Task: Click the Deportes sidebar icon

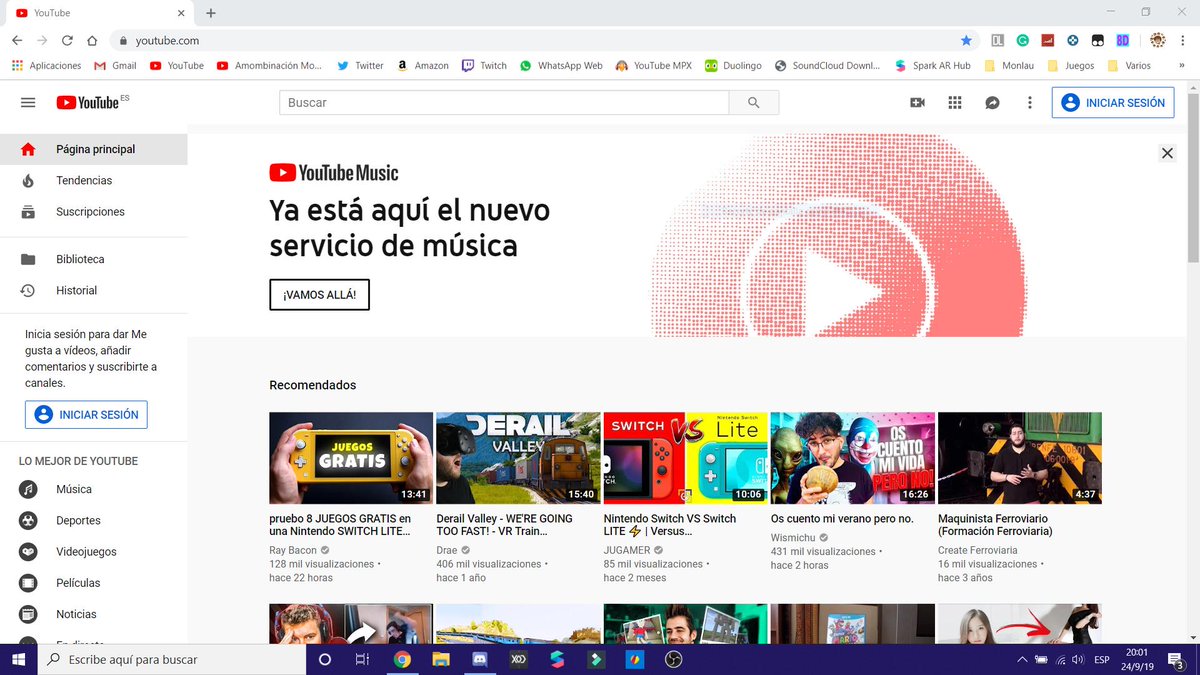Action: [x=28, y=520]
